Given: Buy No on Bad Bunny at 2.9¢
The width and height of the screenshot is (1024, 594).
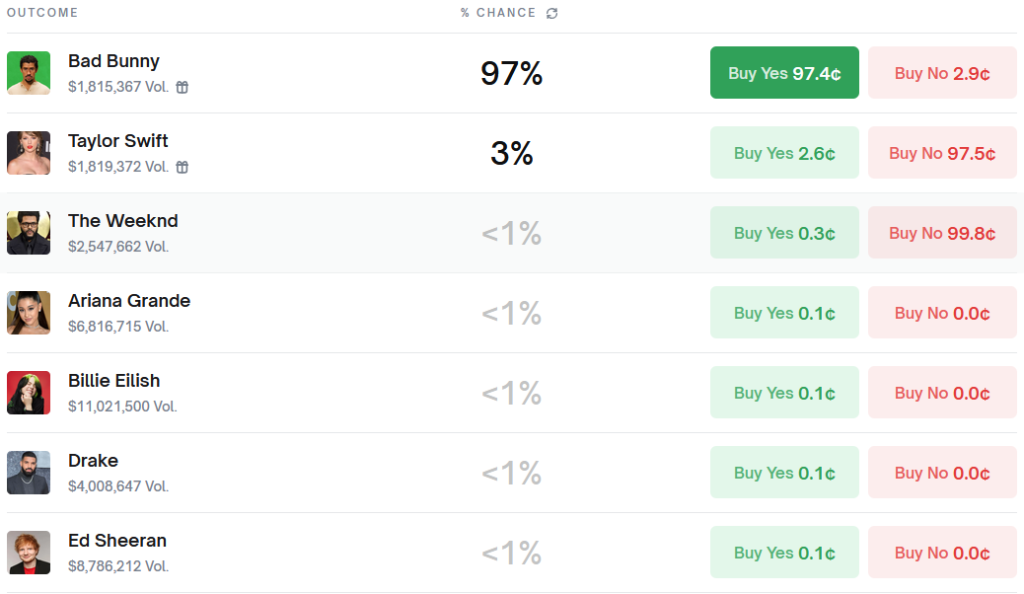Looking at the screenshot, I should tap(942, 73).
